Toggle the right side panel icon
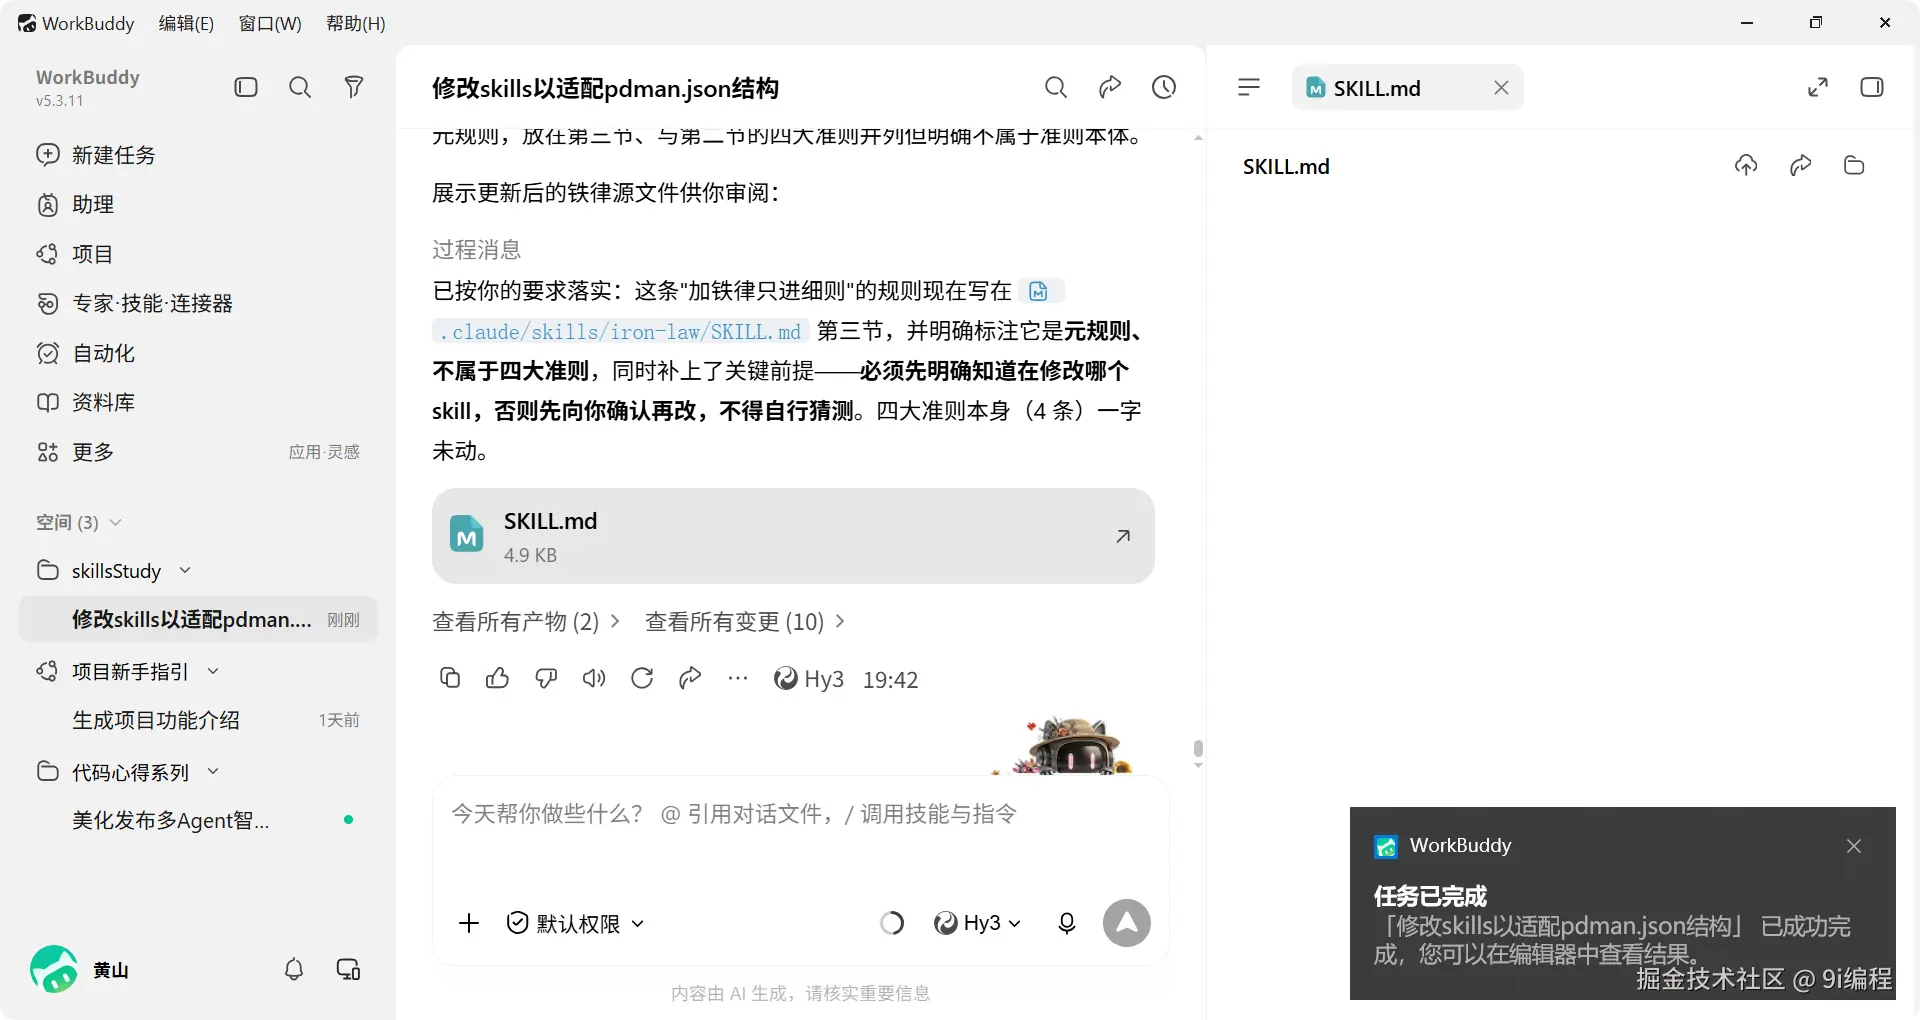Screen dimensions: 1920x1020 [x=1872, y=87]
